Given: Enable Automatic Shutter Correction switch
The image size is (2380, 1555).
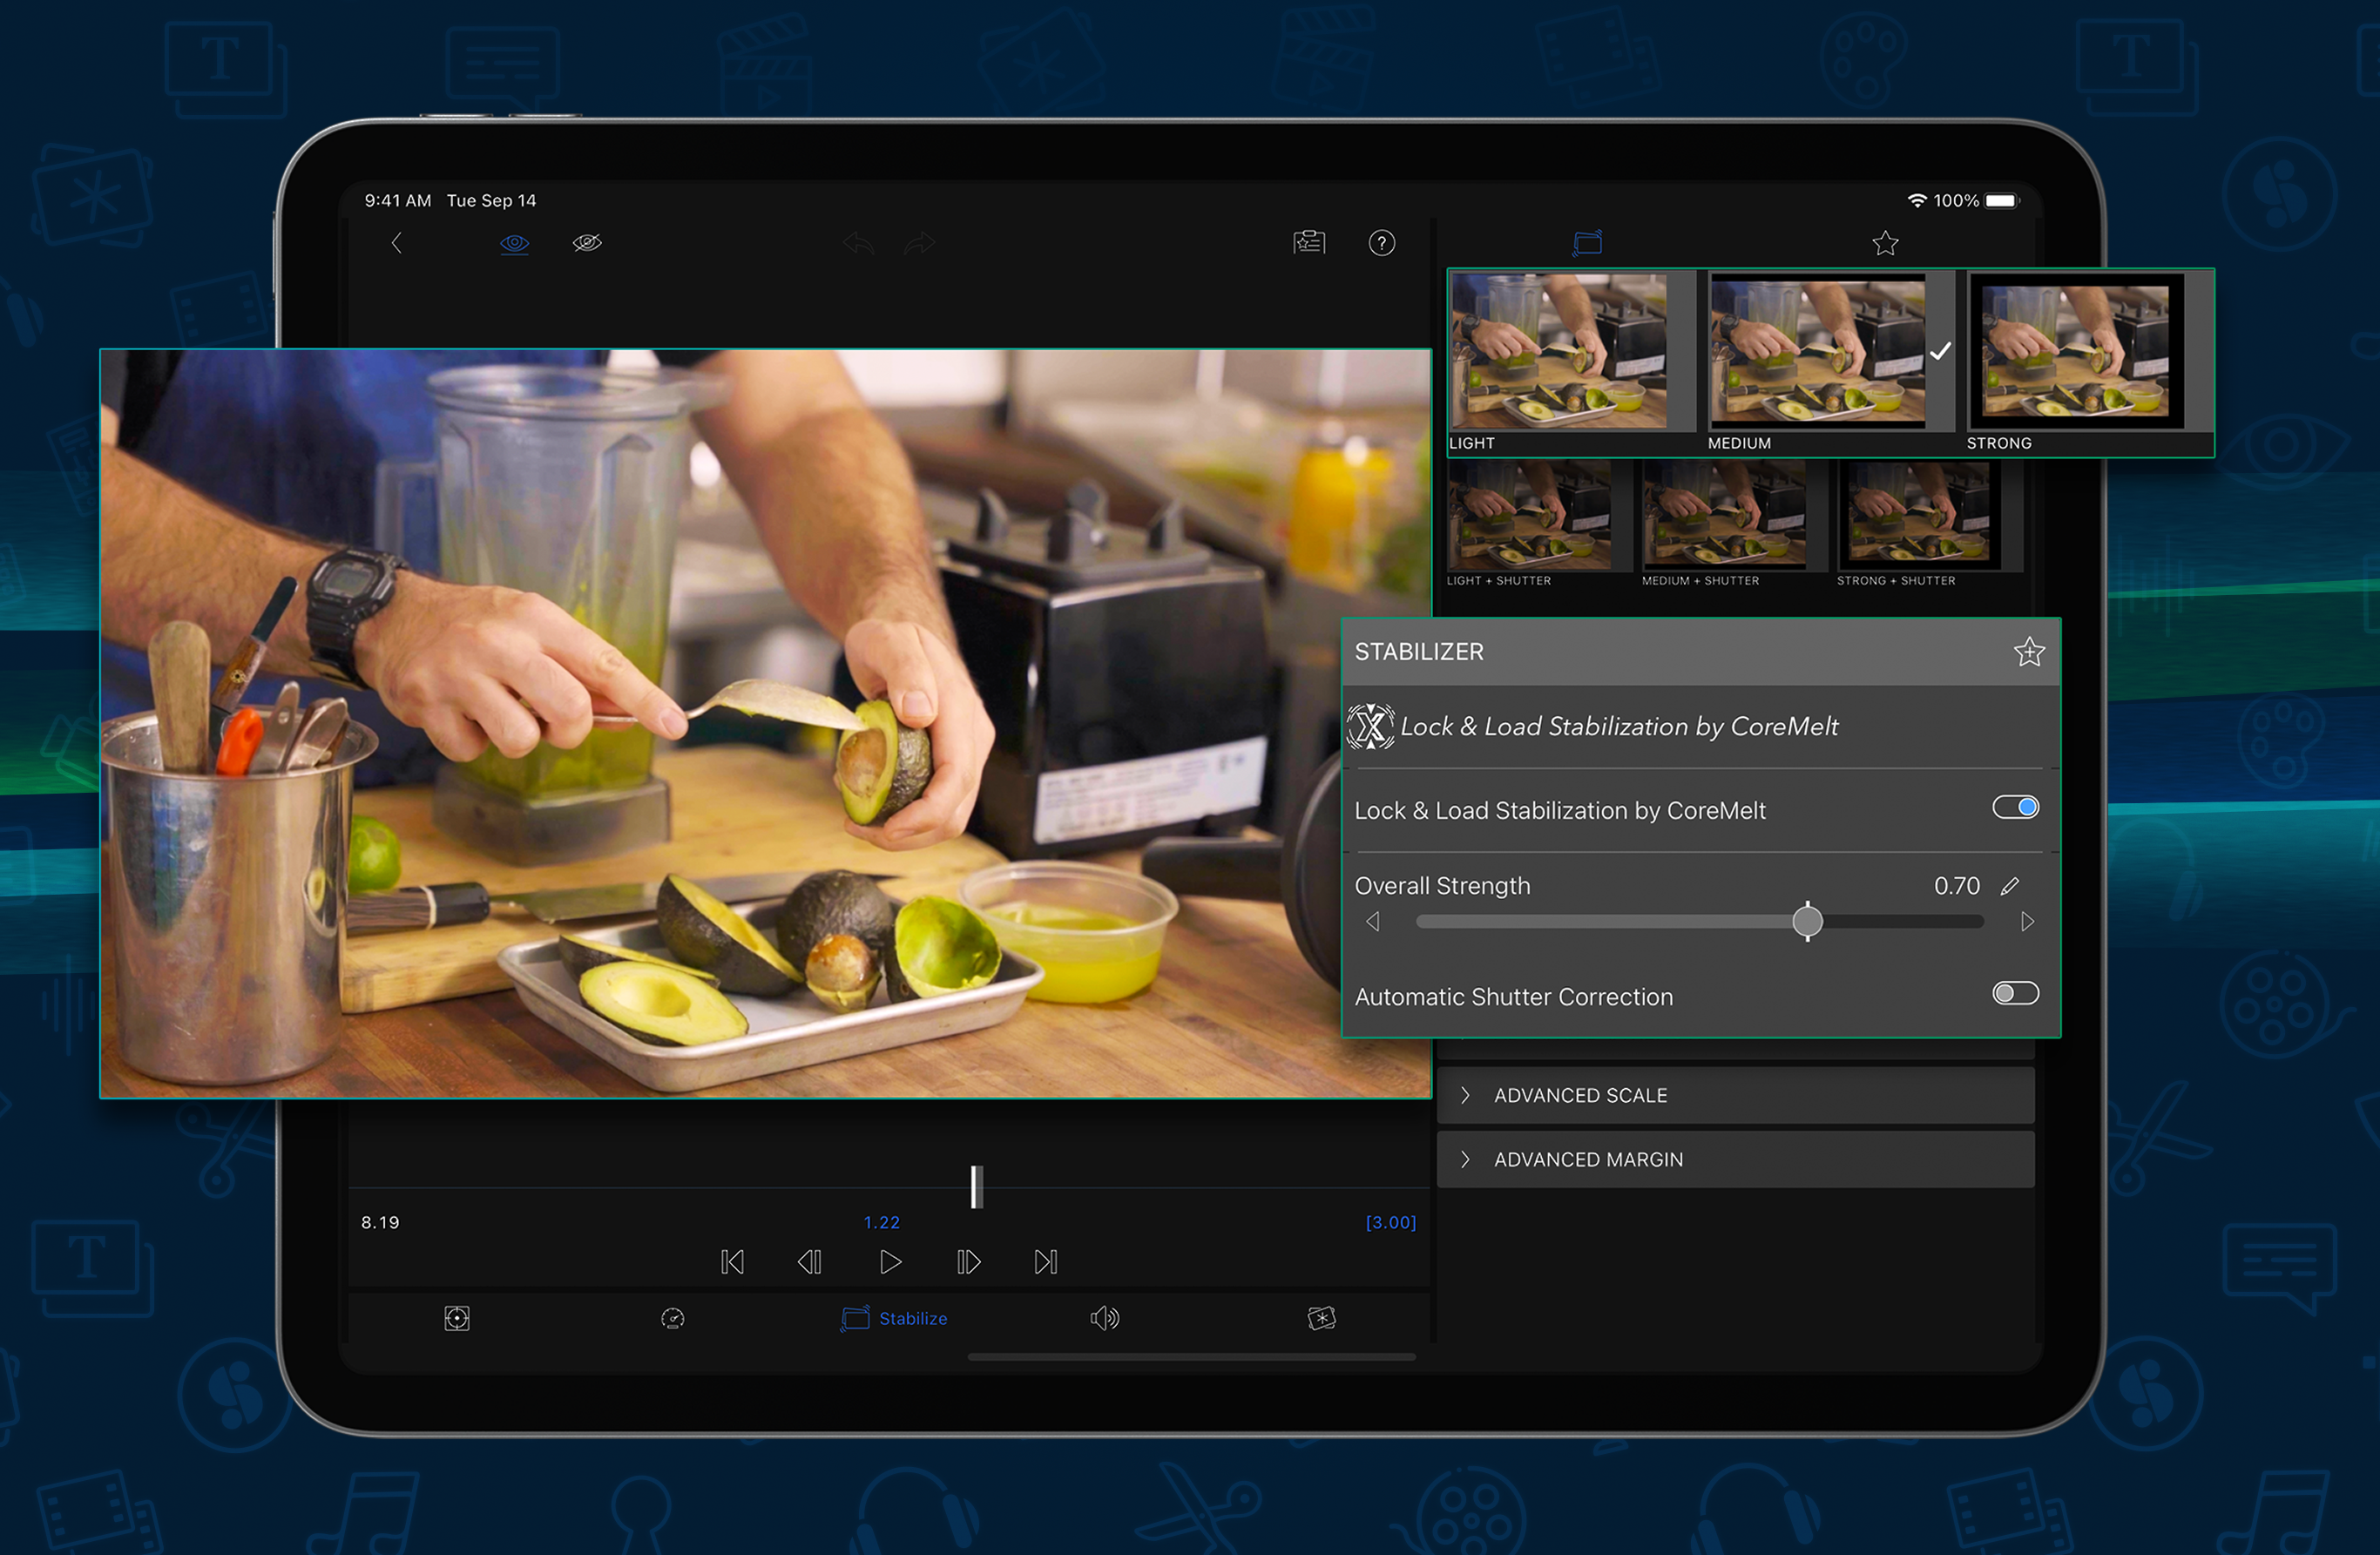Looking at the screenshot, I should (2015, 993).
